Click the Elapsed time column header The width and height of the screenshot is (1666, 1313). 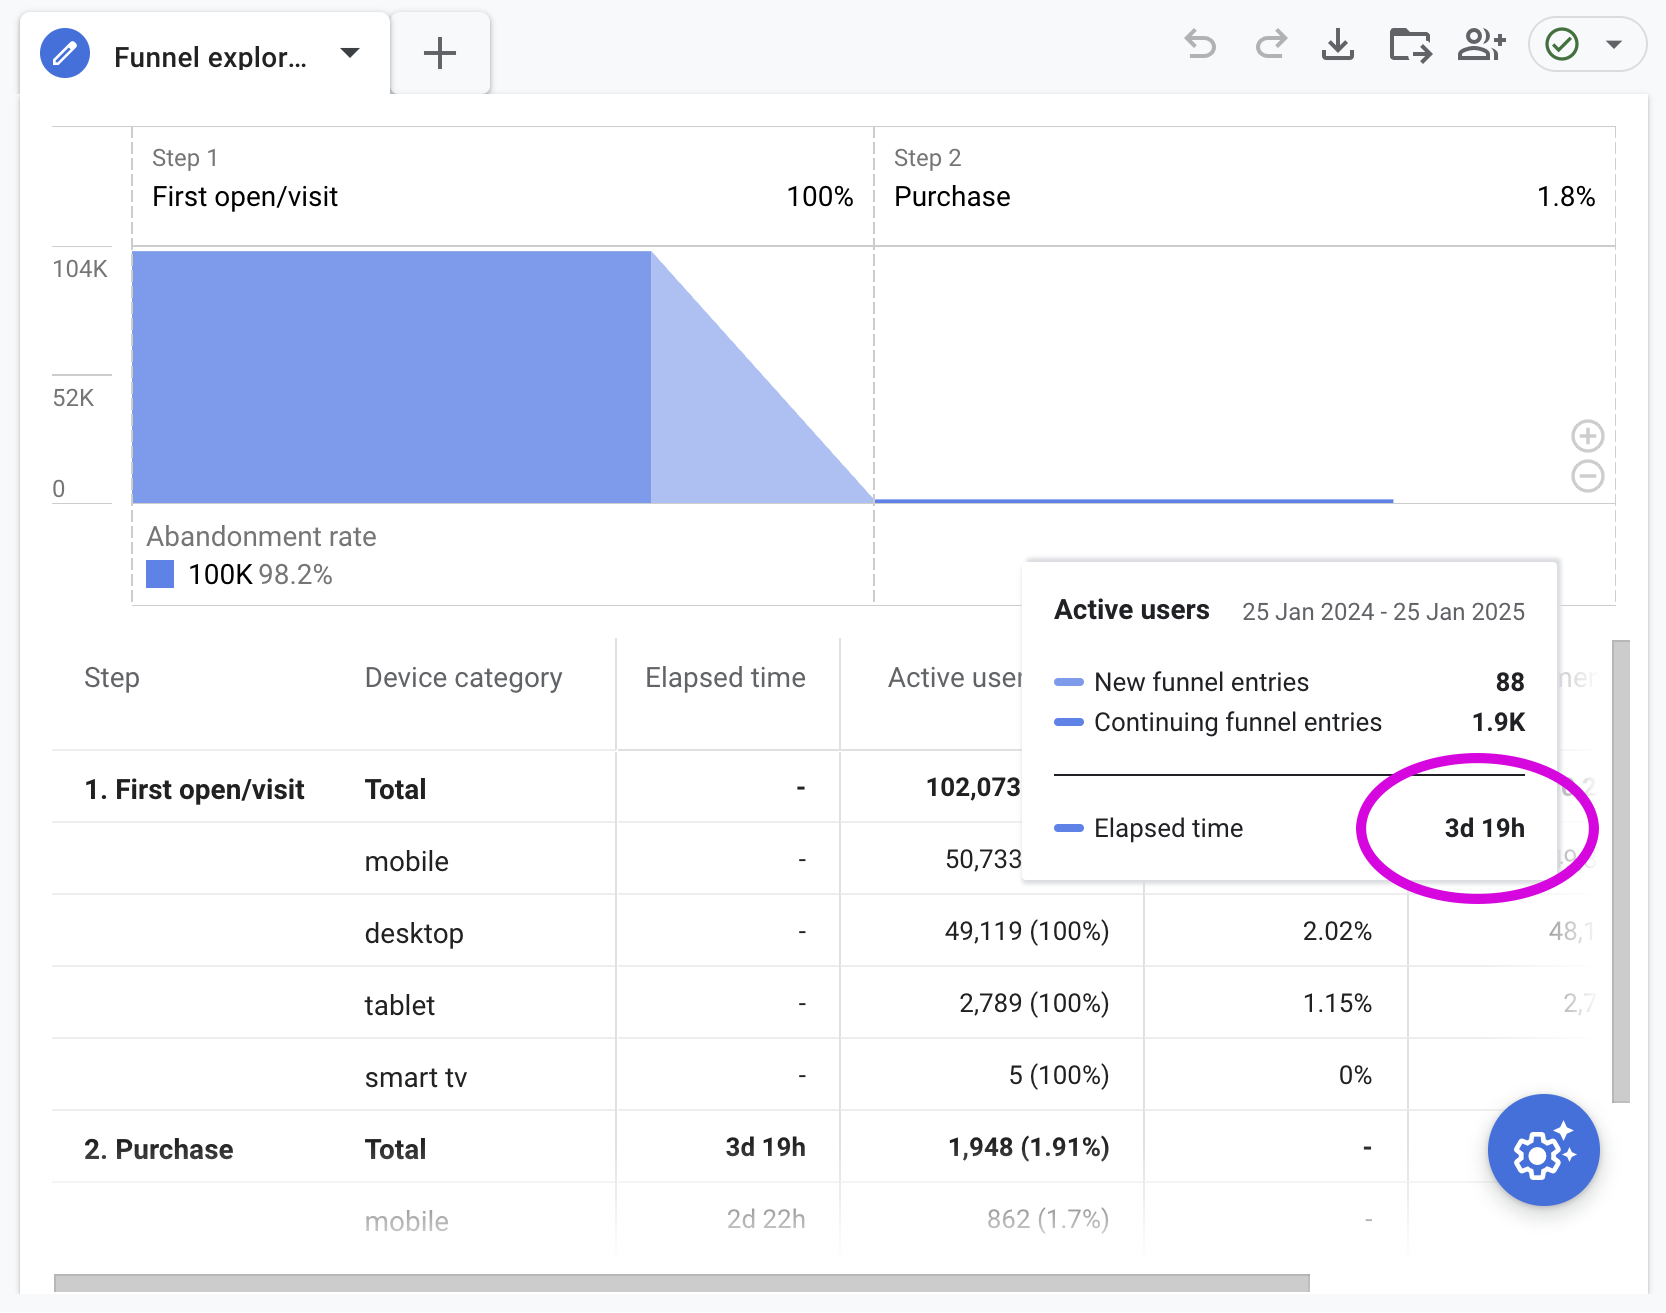click(725, 678)
